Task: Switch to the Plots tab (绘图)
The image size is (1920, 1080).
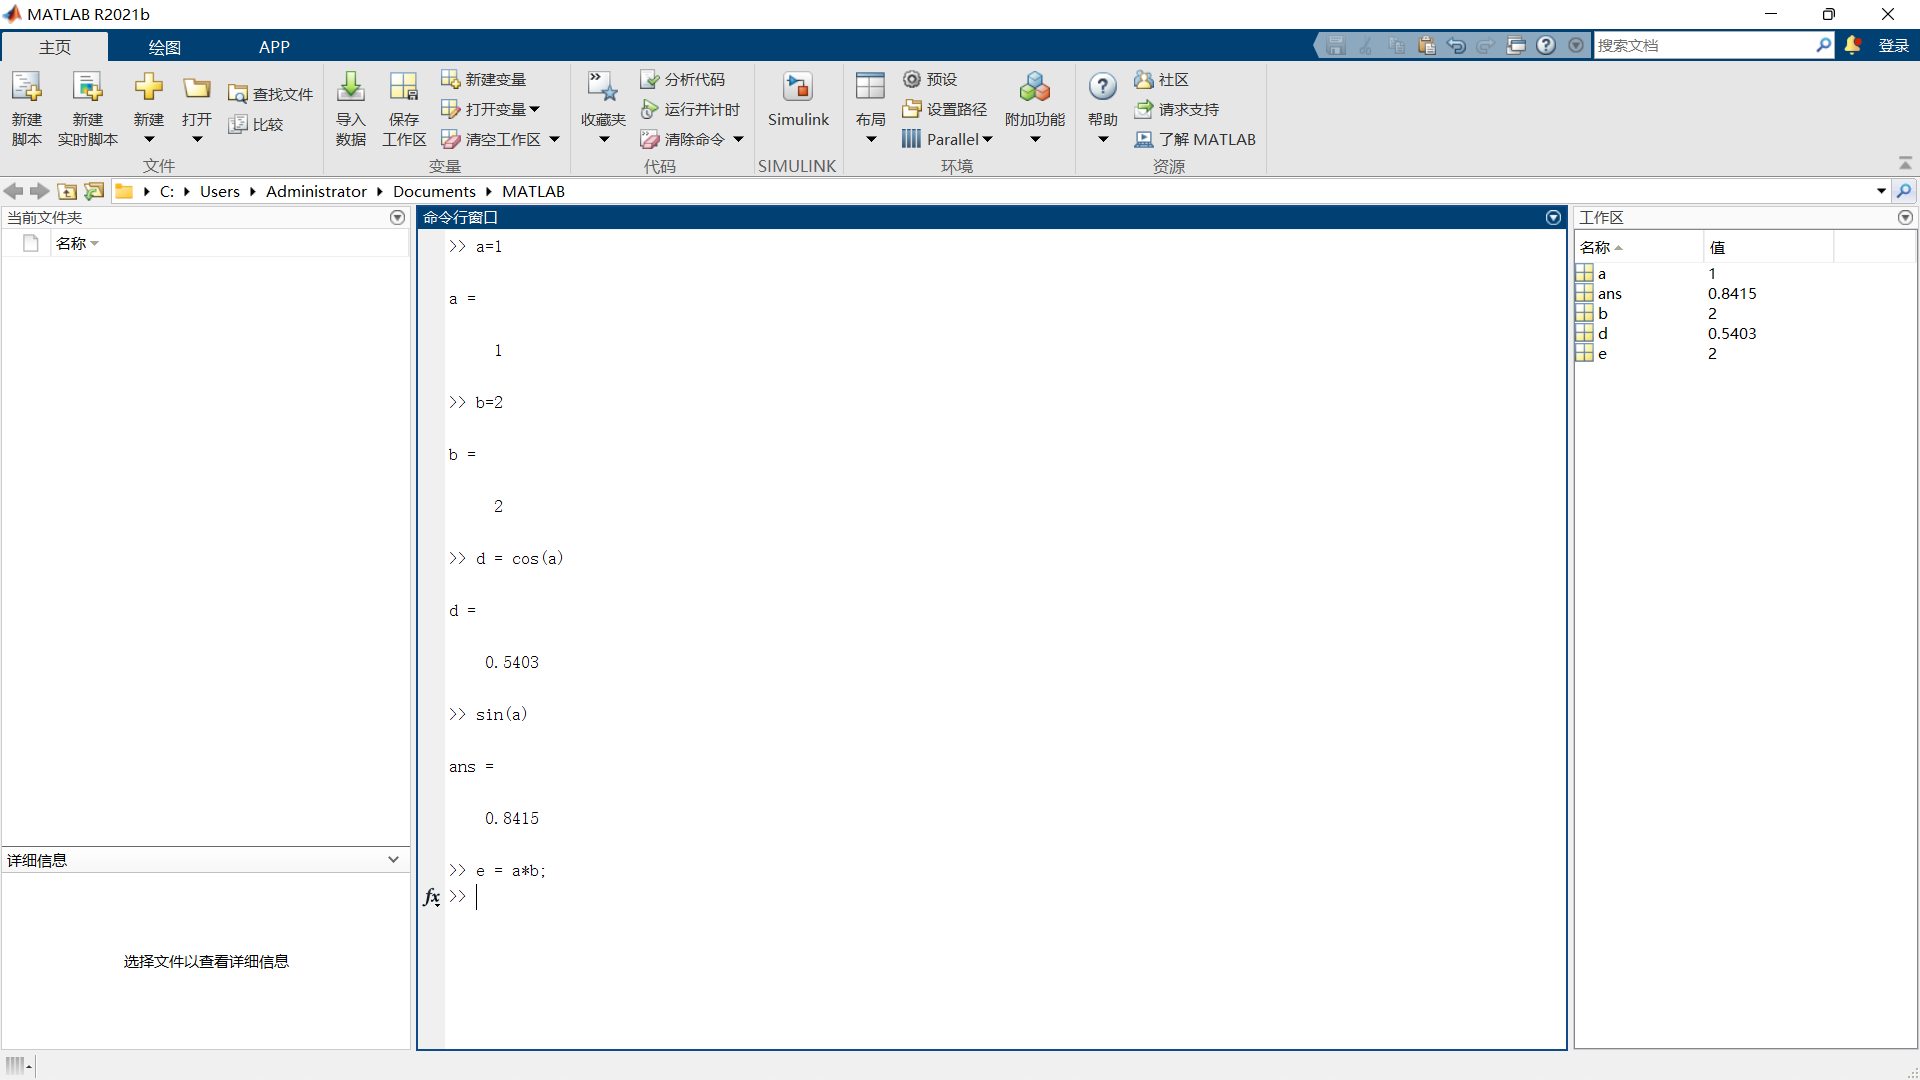Action: pyautogui.click(x=164, y=47)
